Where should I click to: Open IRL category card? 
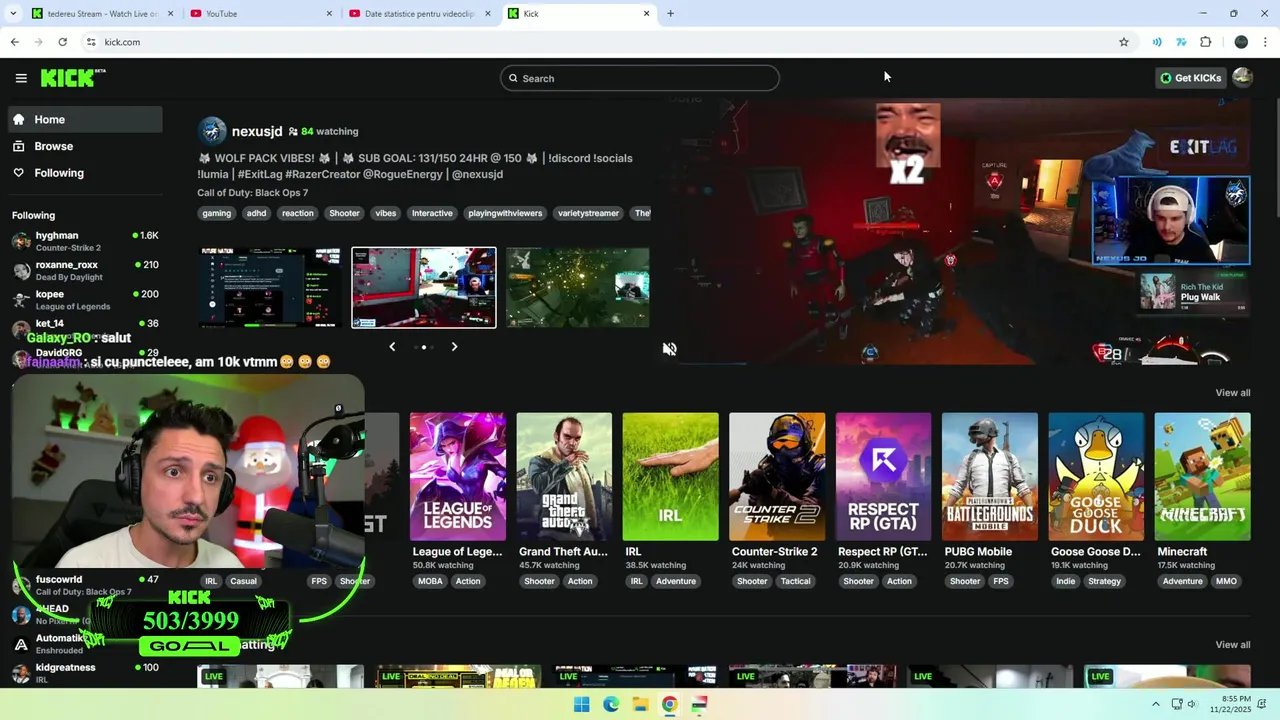point(670,477)
